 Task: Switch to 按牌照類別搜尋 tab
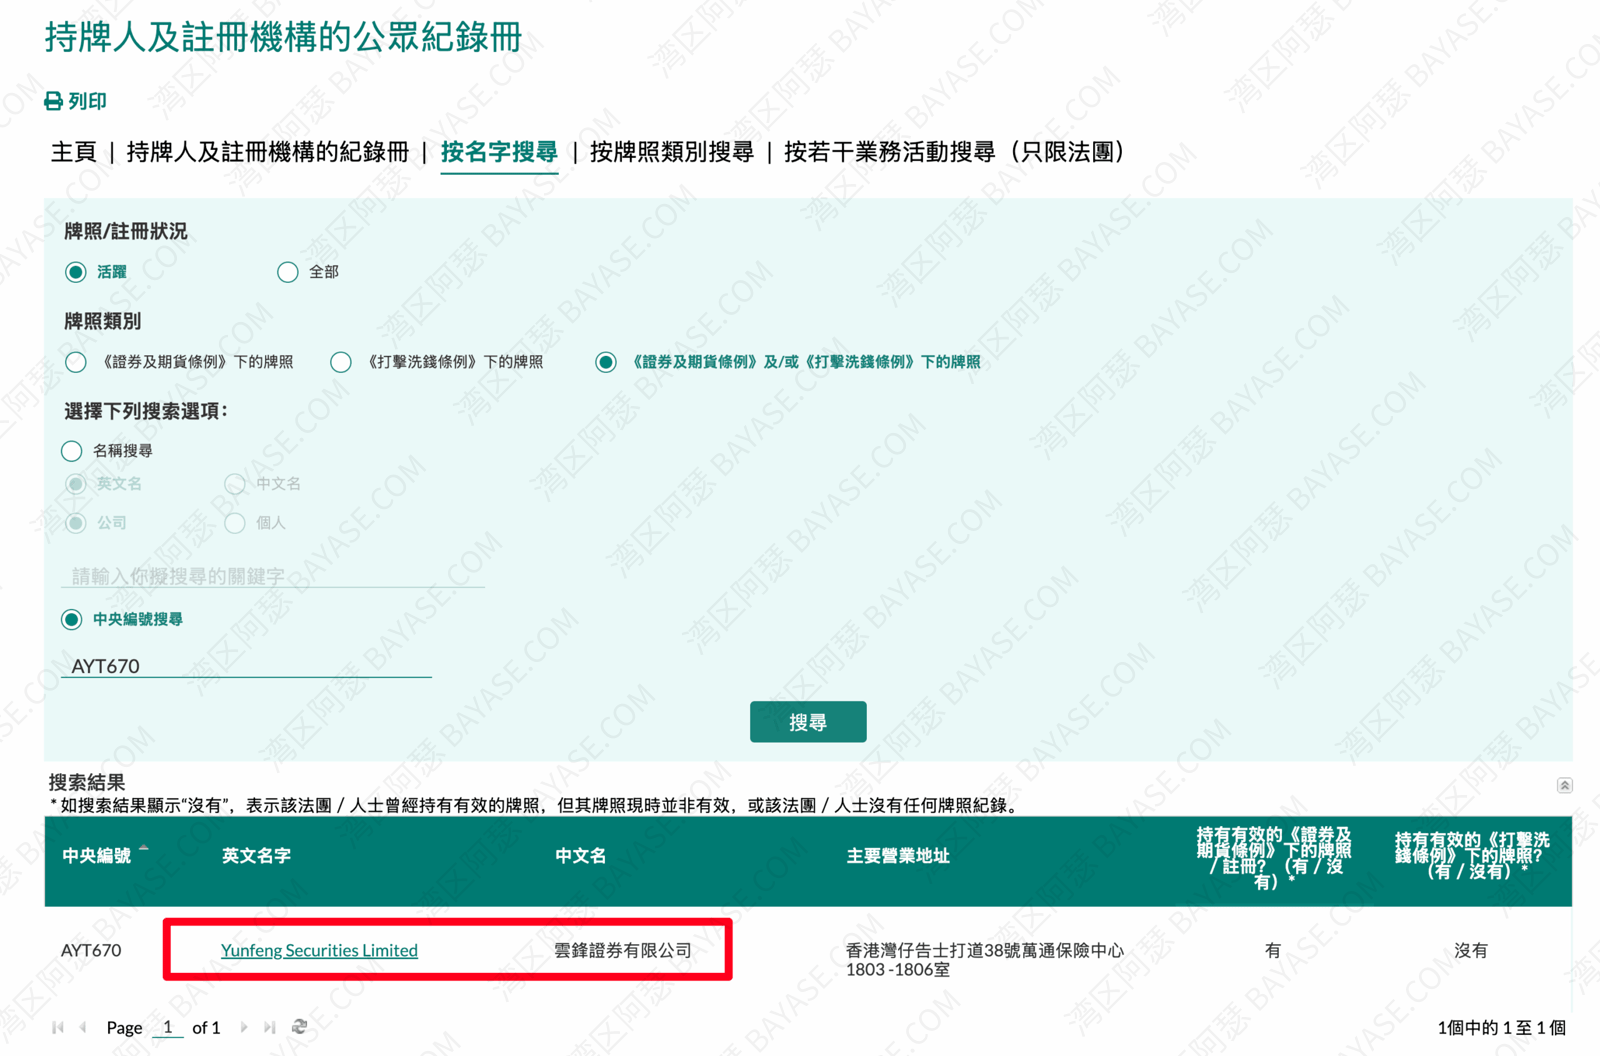671,152
